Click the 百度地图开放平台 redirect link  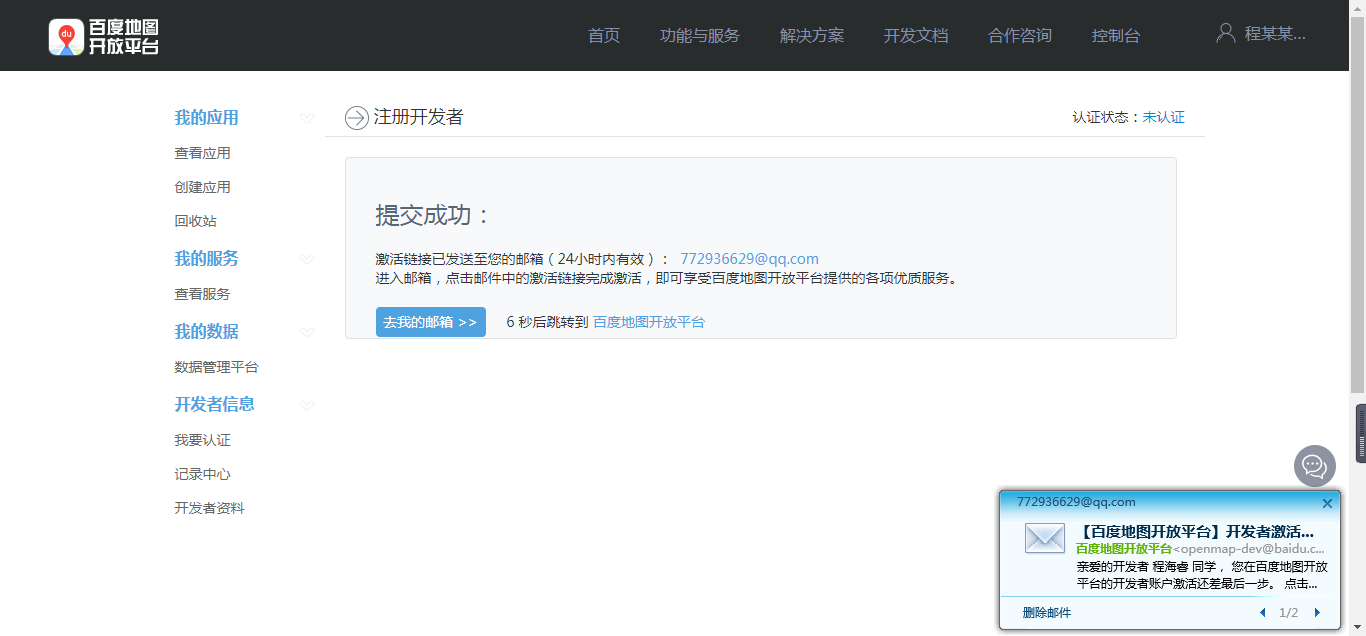pyautogui.click(x=649, y=322)
